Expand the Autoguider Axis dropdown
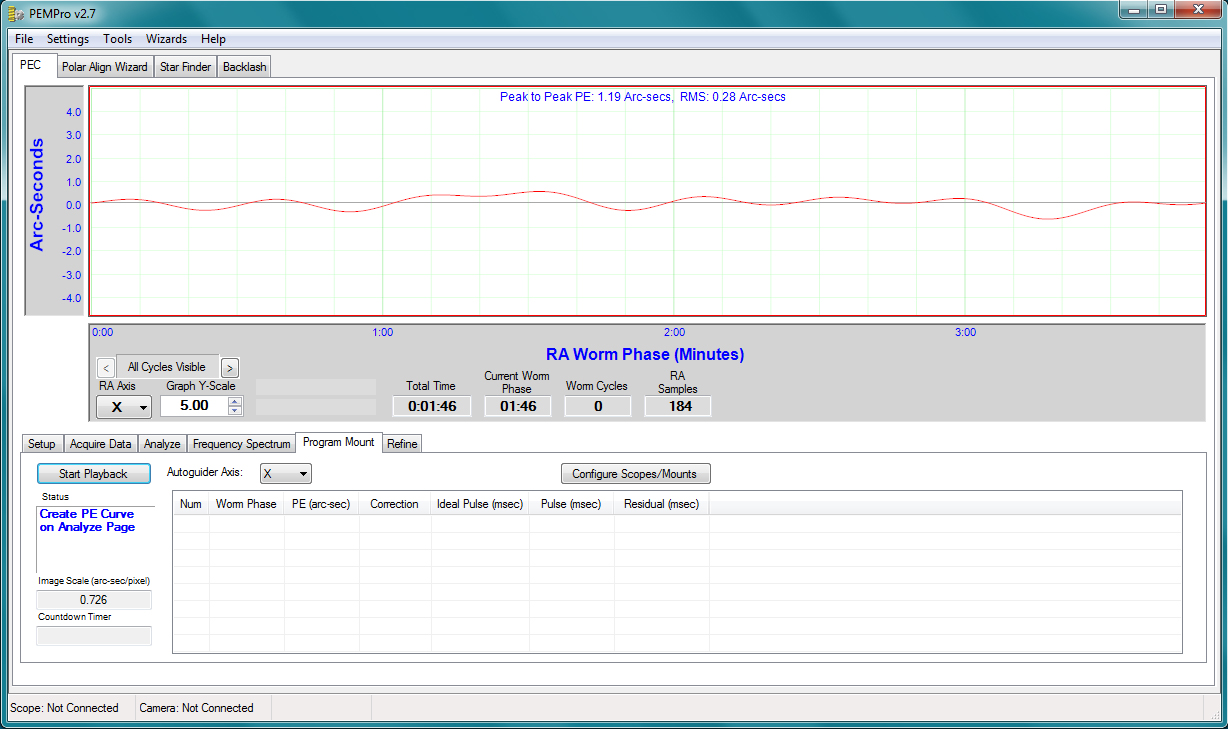 click(285, 474)
